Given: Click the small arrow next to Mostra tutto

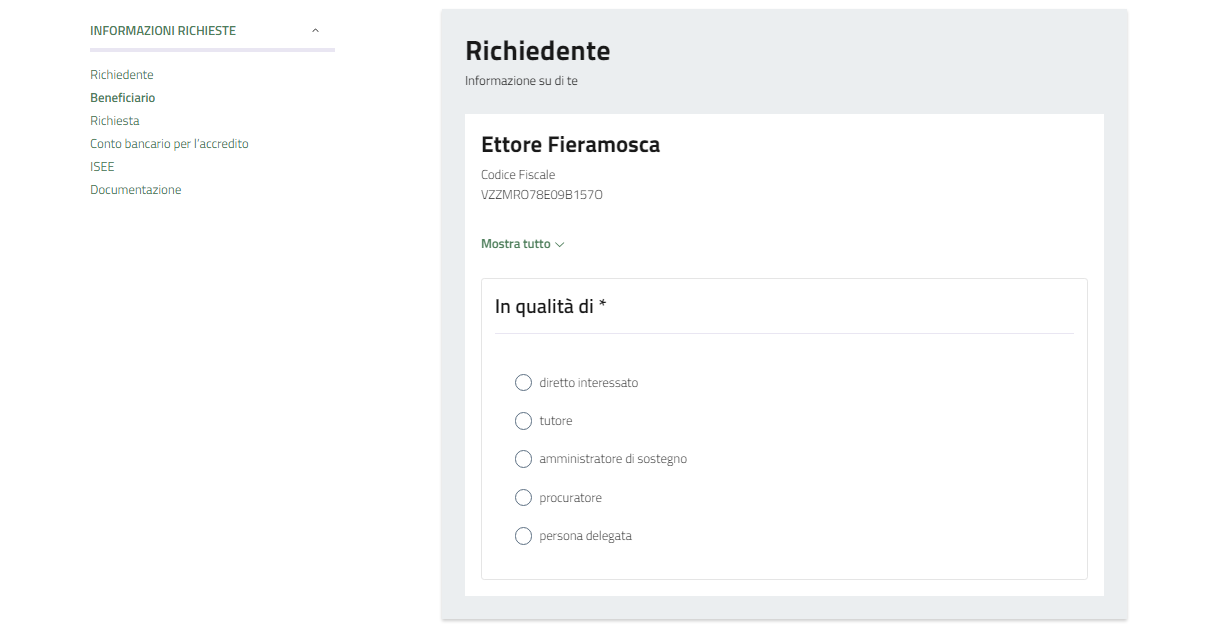Looking at the screenshot, I should click(560, 245).
